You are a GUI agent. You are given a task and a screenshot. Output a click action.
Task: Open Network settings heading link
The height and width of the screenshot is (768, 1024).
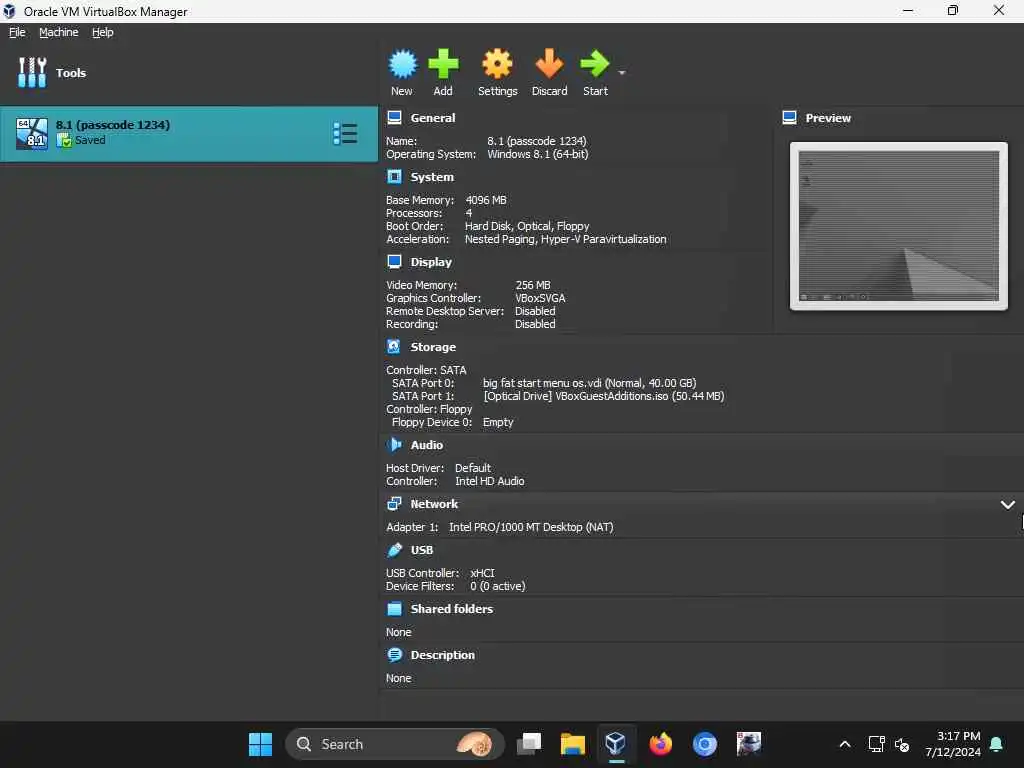434,504
